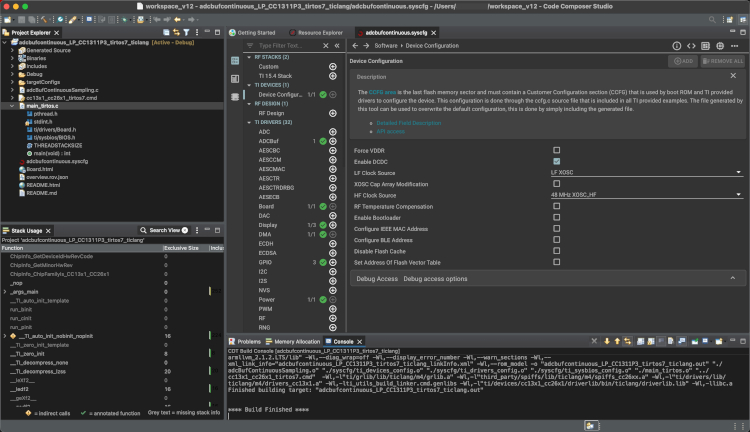Screen dimensions: 750x432
Task: Collapse the TI DRIVERS group
Action: coord(249,122)
